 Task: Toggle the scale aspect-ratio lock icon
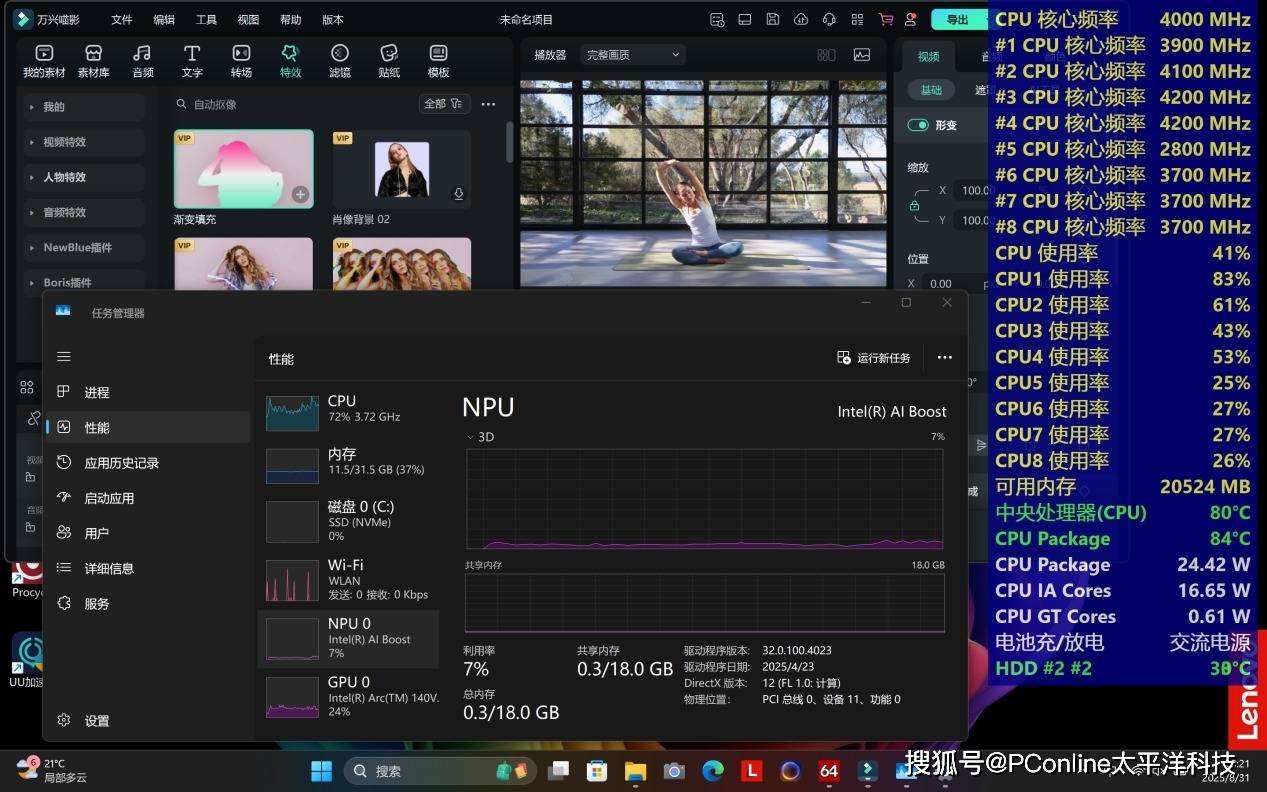[914, 205]
